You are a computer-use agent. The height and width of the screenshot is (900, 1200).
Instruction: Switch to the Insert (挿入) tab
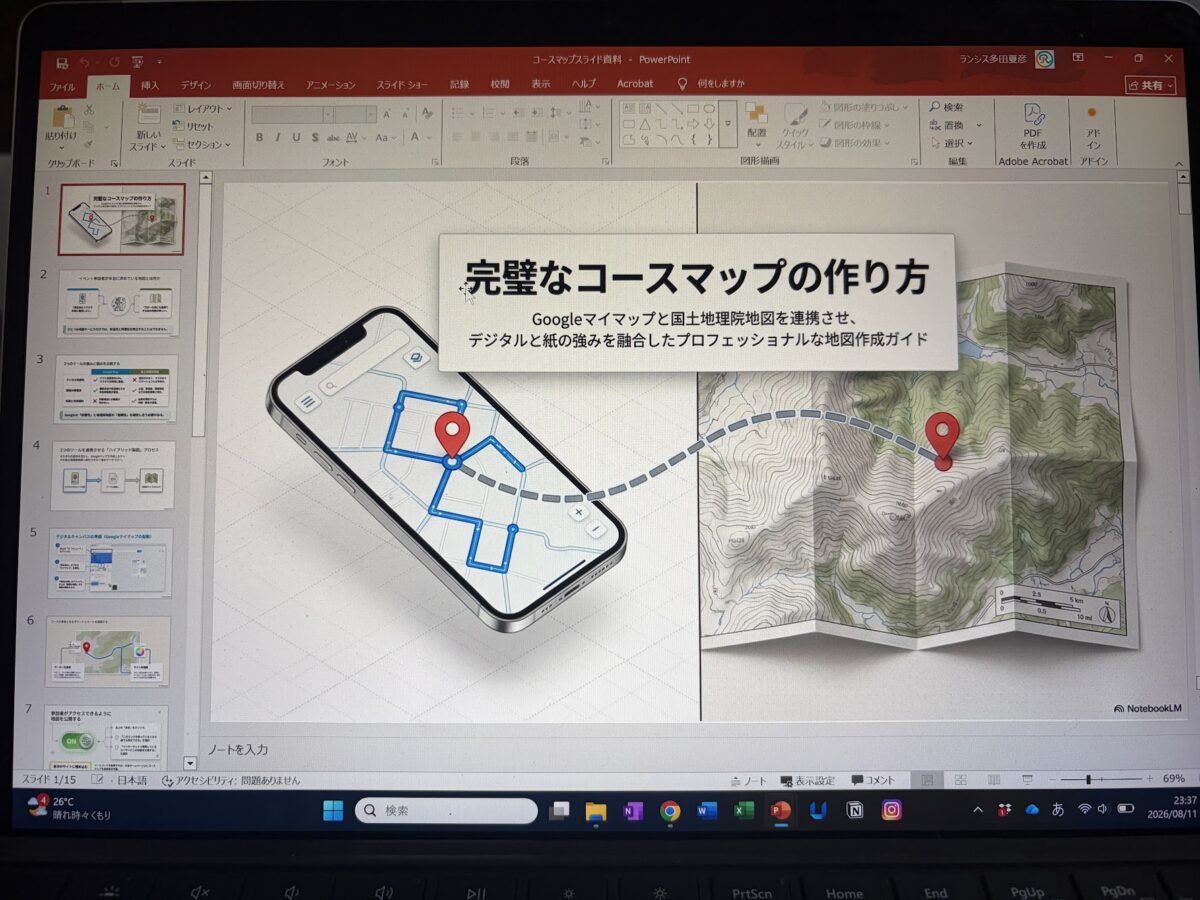(x=150, y=86)
